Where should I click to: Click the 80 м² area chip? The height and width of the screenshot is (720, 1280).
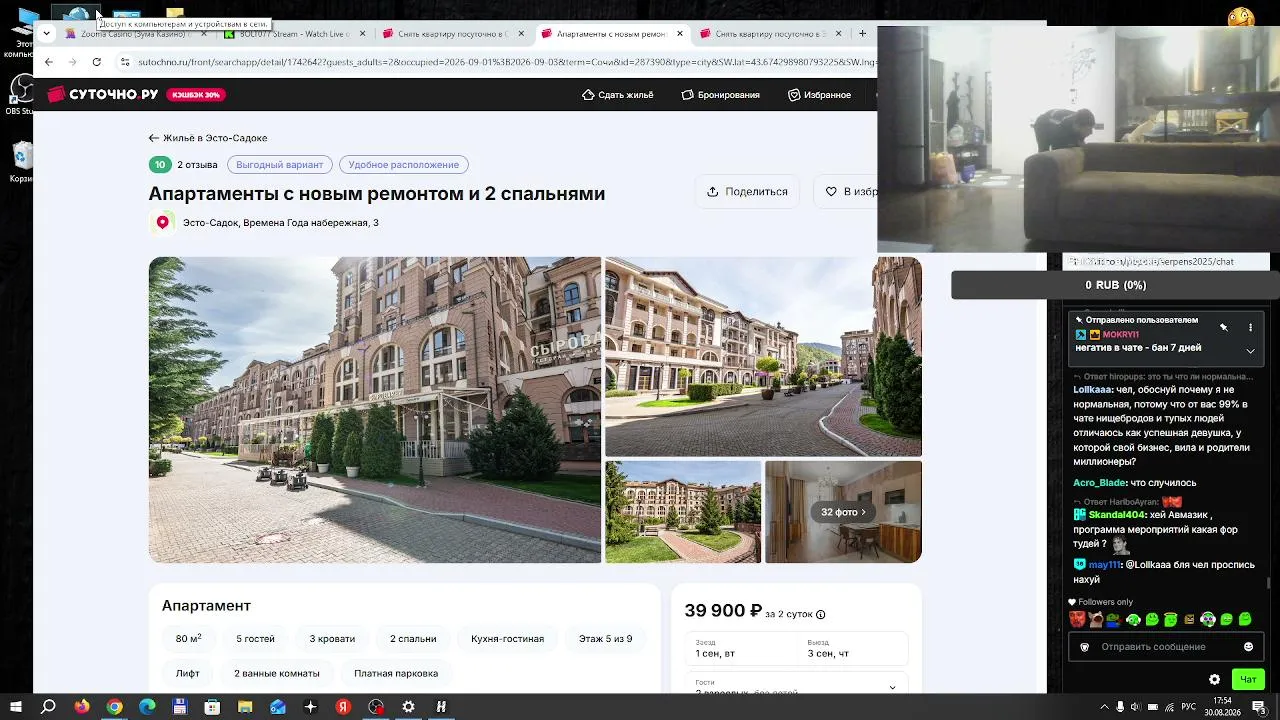click(189, 639)
